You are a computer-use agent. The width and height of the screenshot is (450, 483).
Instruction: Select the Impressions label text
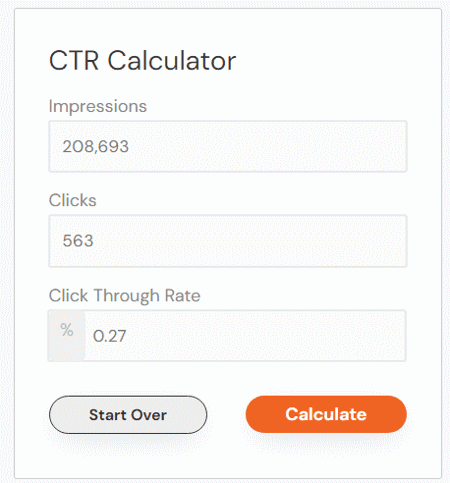point(98,106)
